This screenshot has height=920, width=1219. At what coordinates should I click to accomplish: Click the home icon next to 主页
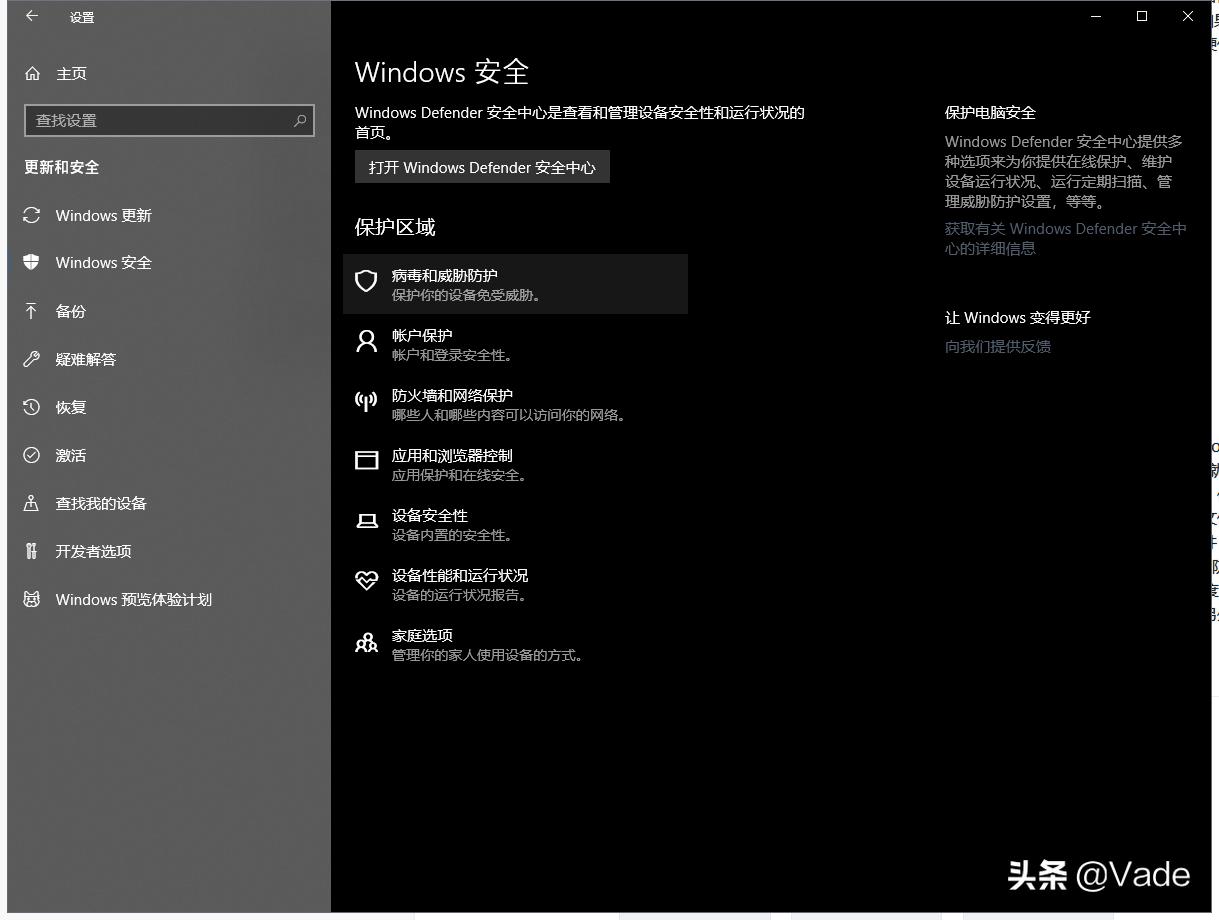tap(31, 73)
